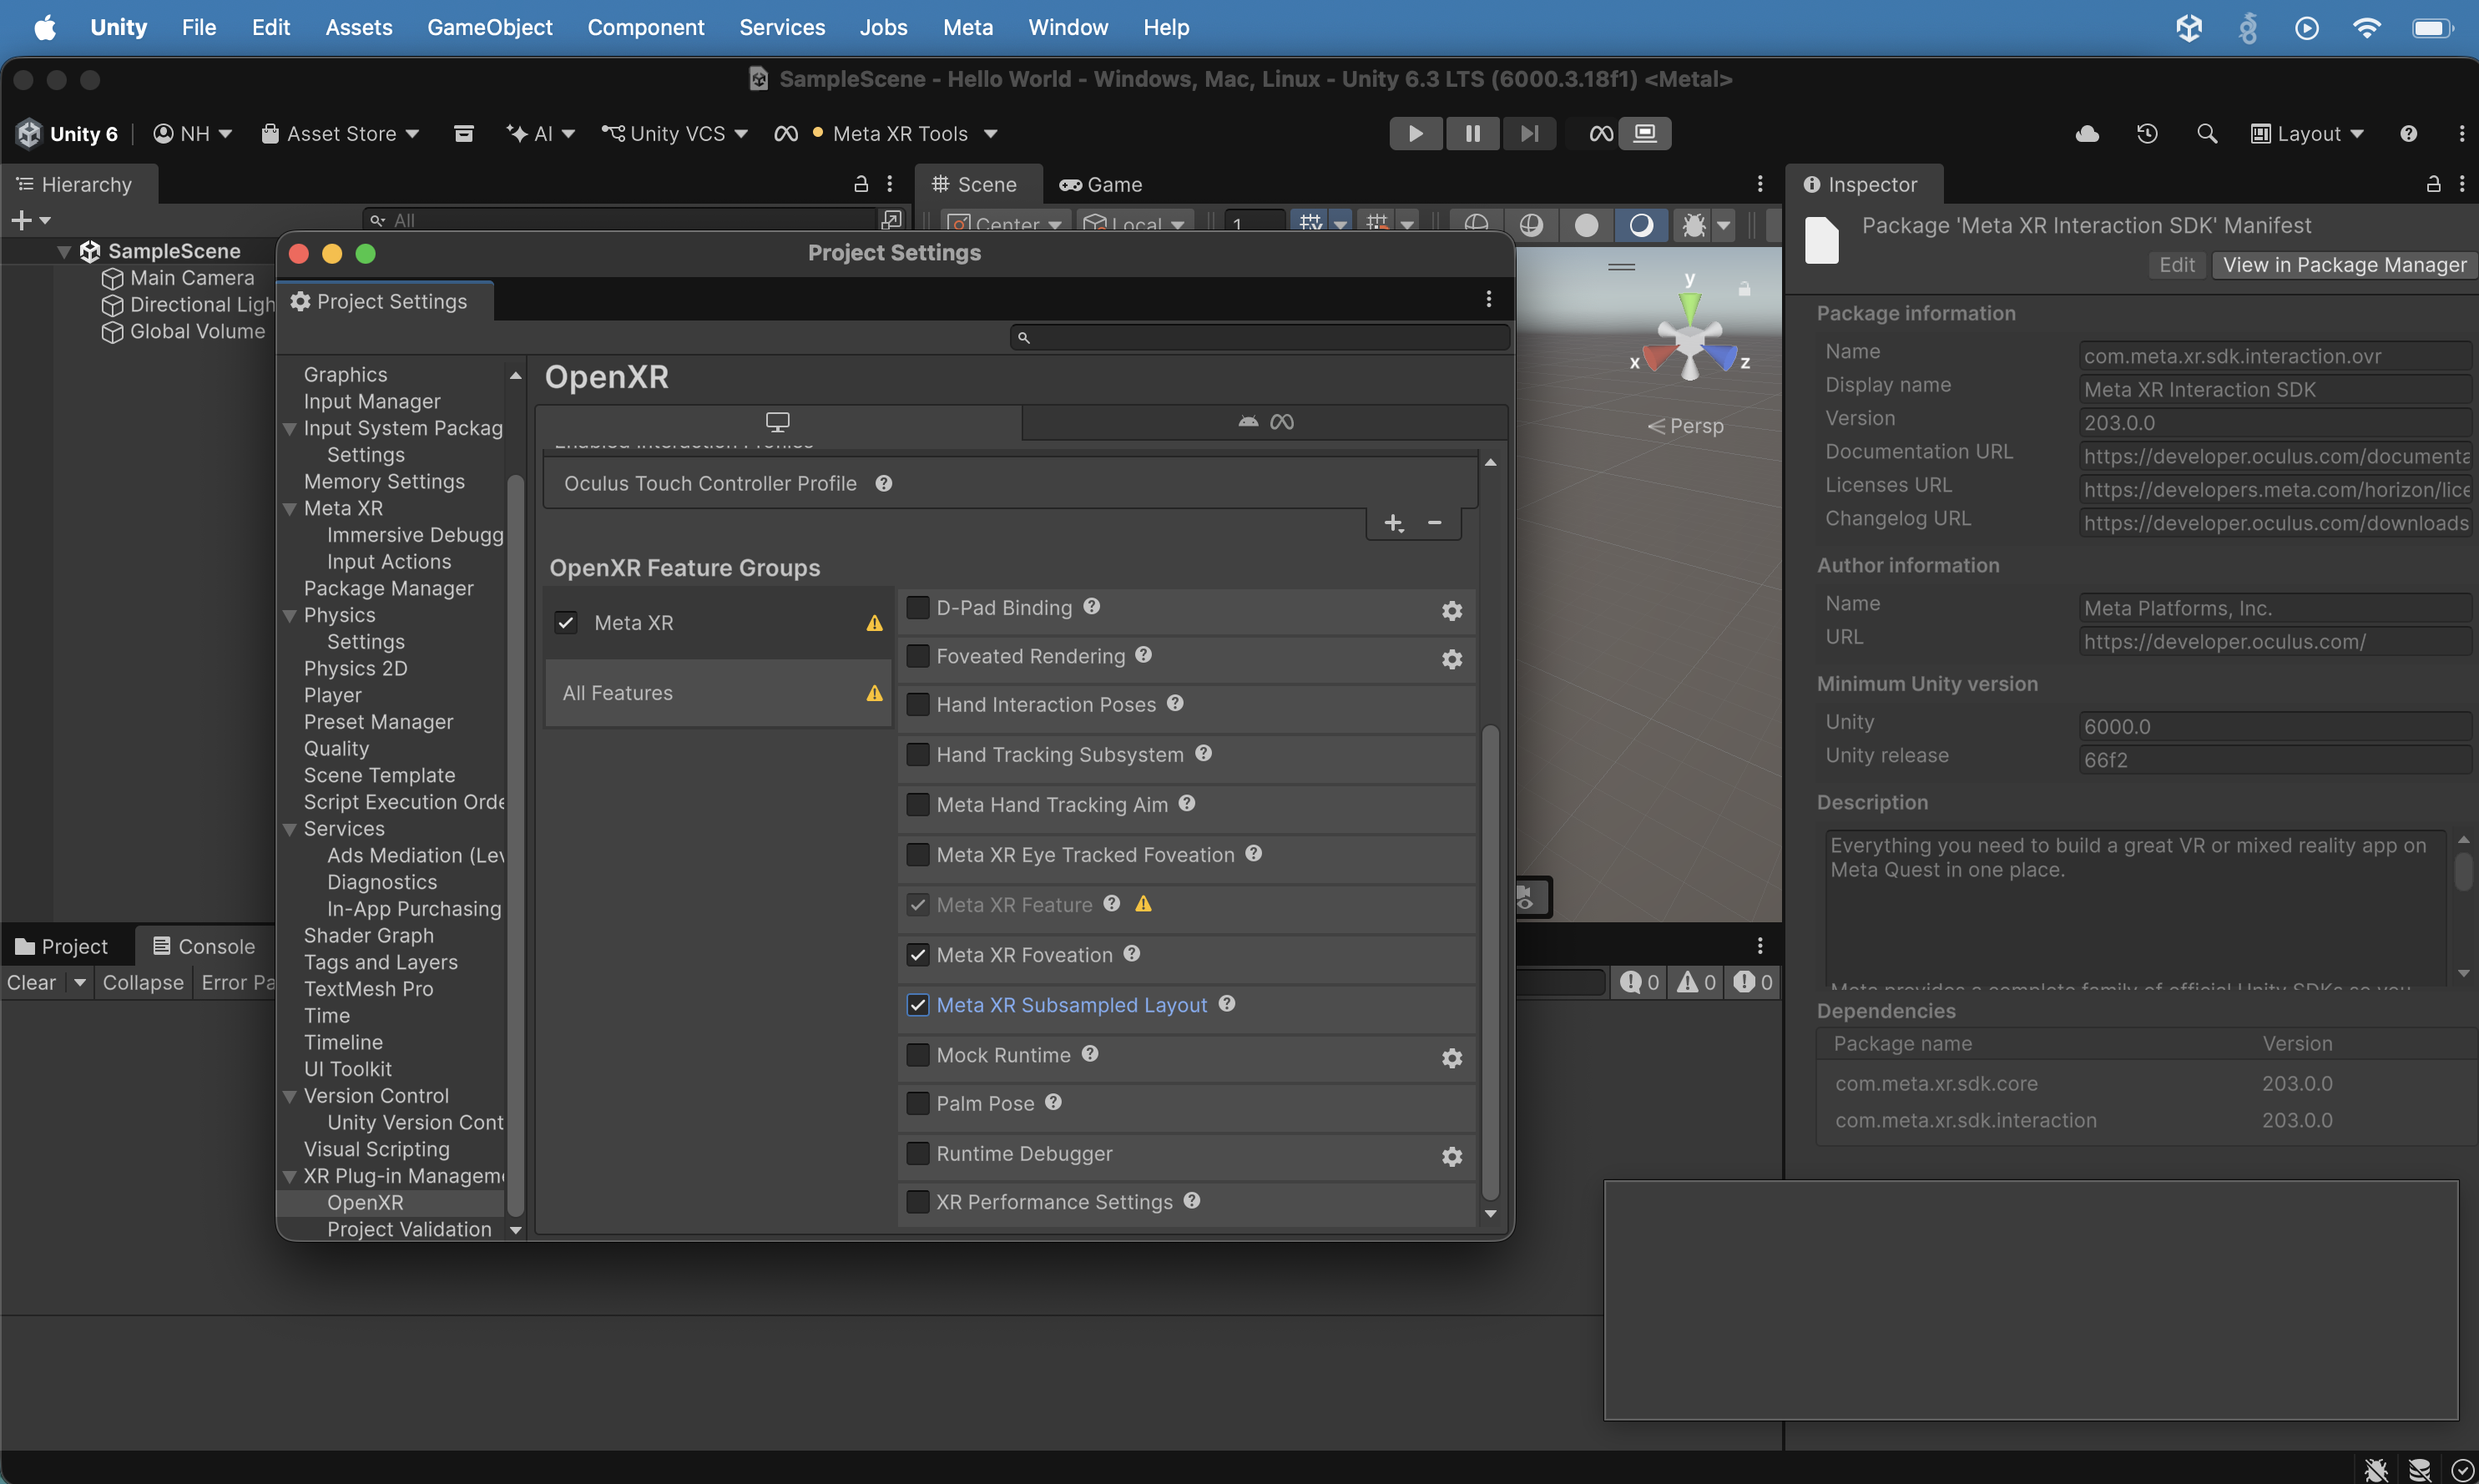Click the device display icon next to Meta simulator
This screenshot has height=1484, width=2479.
click(1645, 133)
